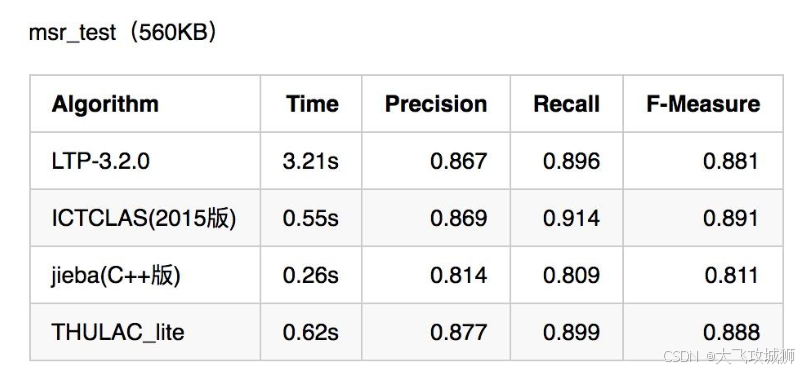Click the 0.914 recall value

point(572,219)
